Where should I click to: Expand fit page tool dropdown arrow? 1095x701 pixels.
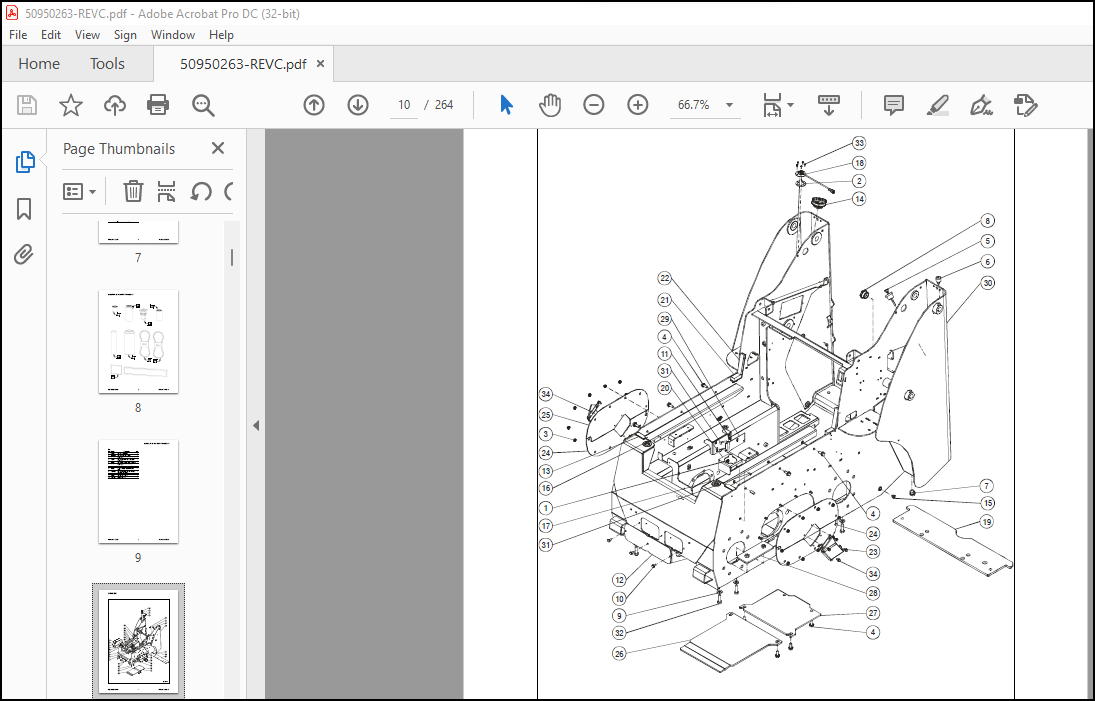(x=791, y=105)
